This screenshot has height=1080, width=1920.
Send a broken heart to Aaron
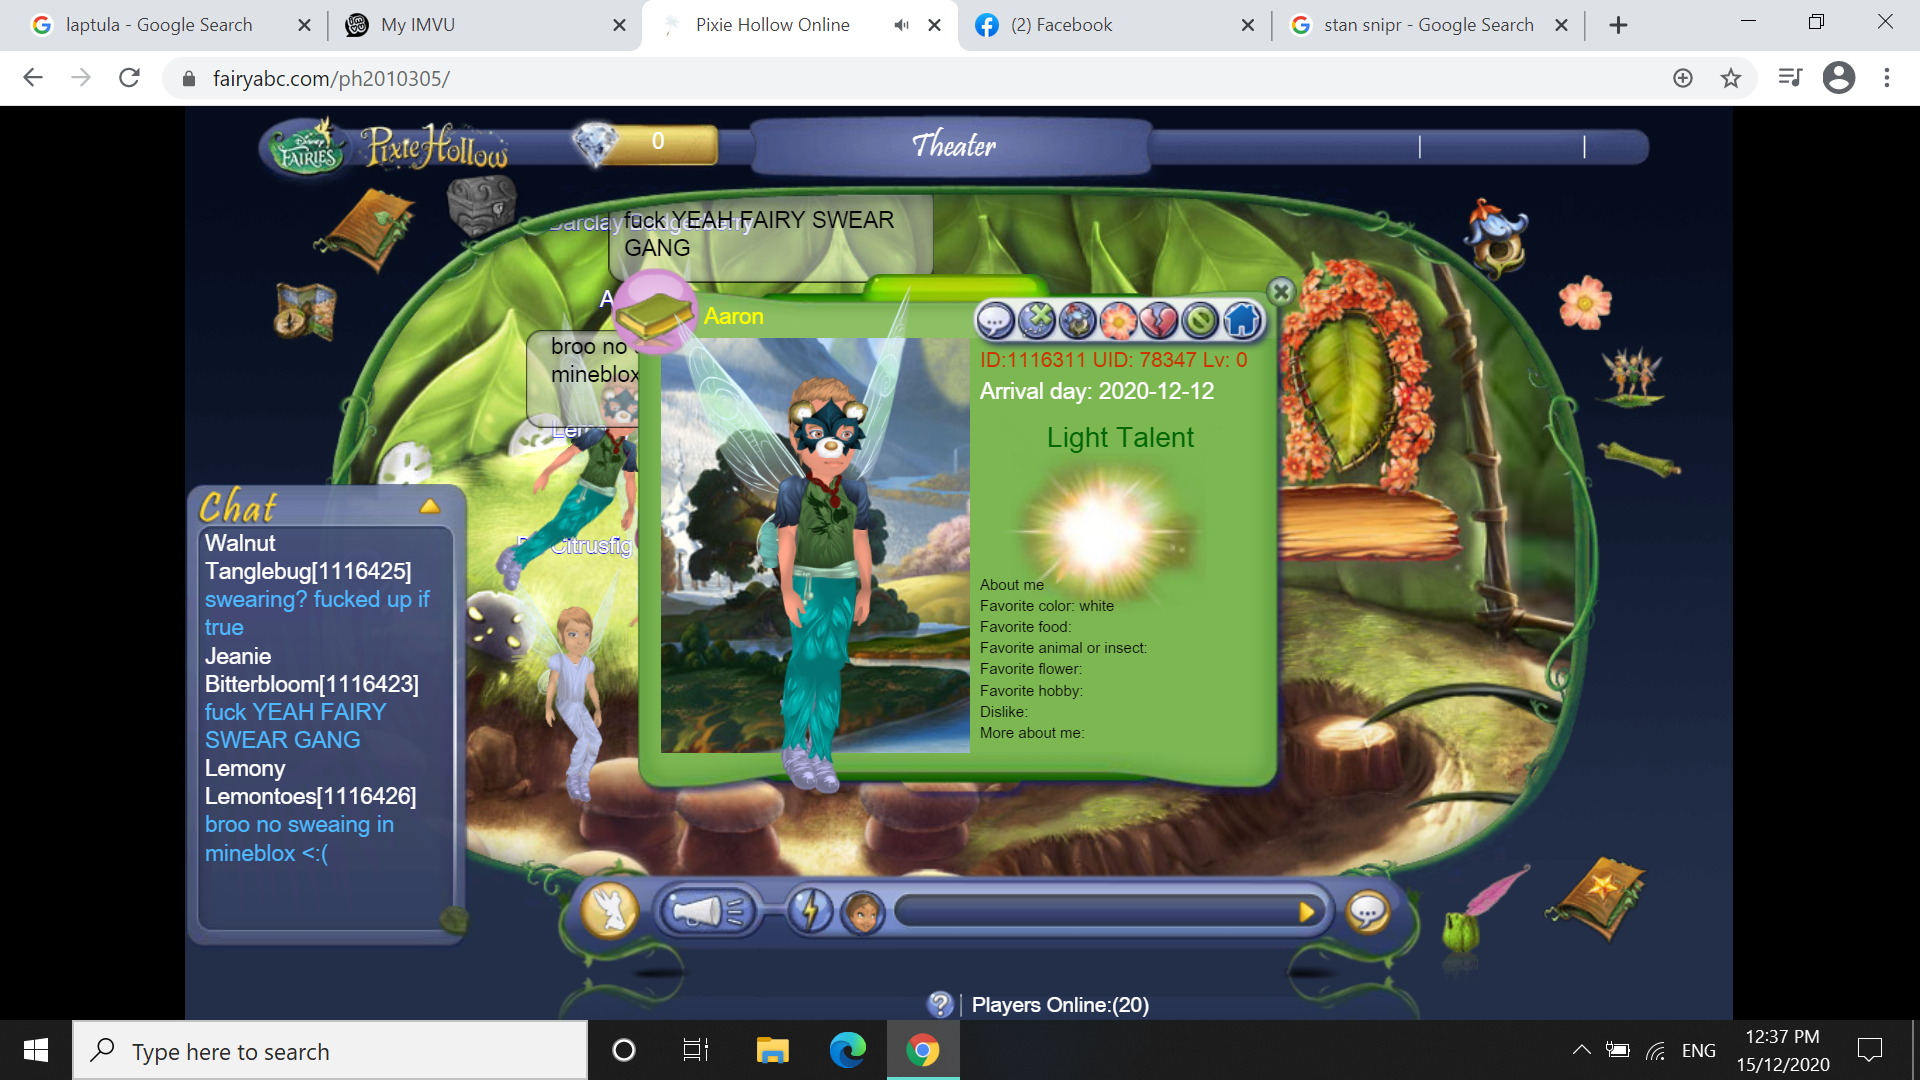click(x=1161, y=320)
